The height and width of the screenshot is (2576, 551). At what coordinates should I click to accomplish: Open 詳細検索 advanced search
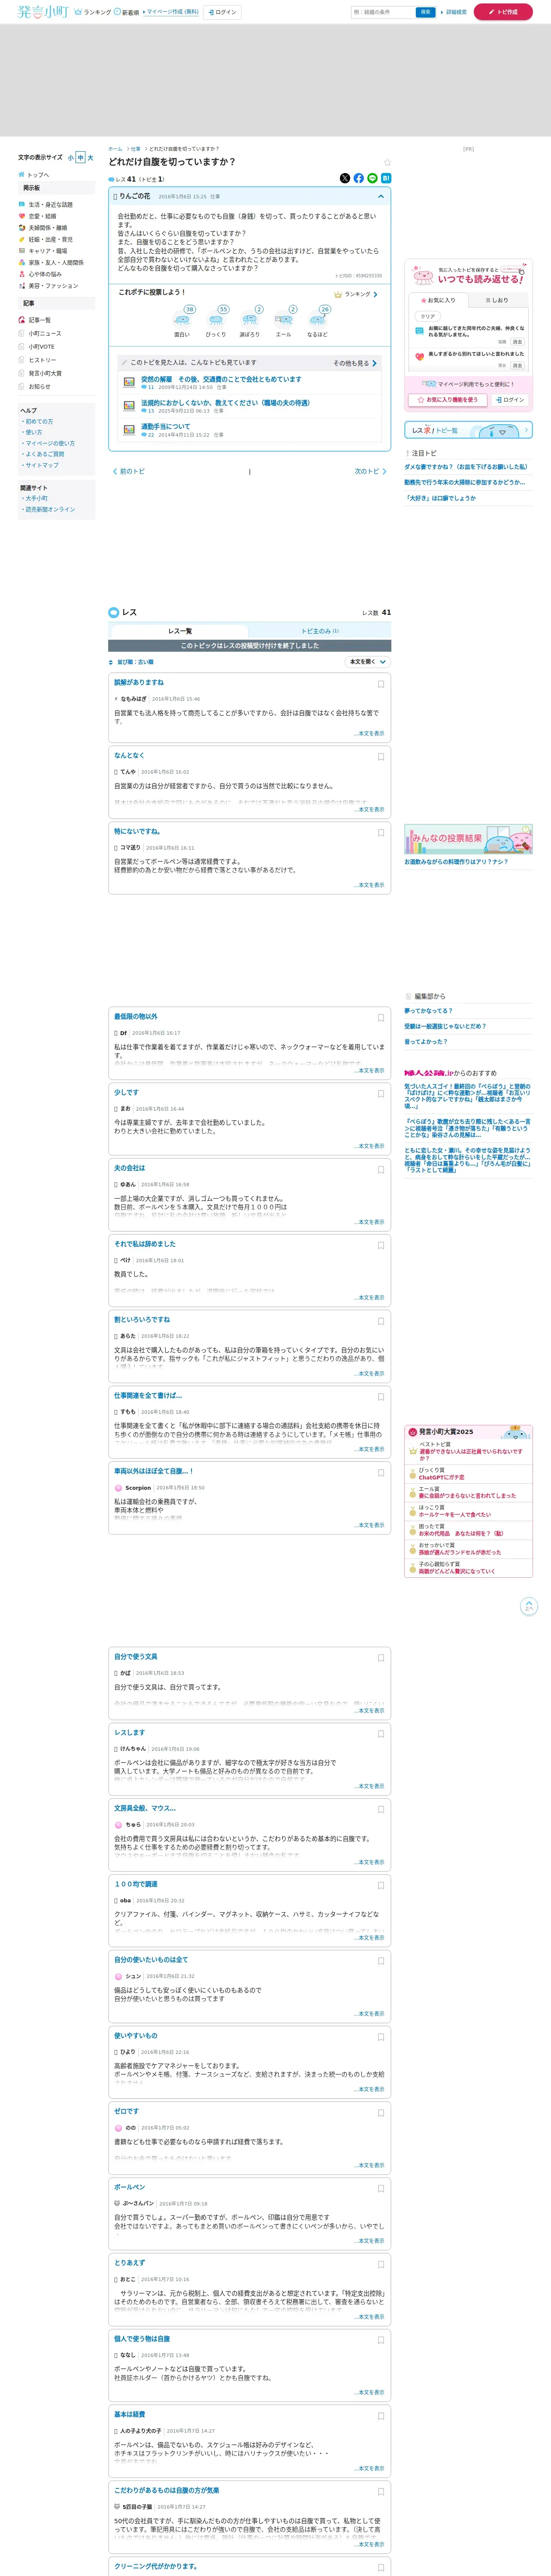455,12
